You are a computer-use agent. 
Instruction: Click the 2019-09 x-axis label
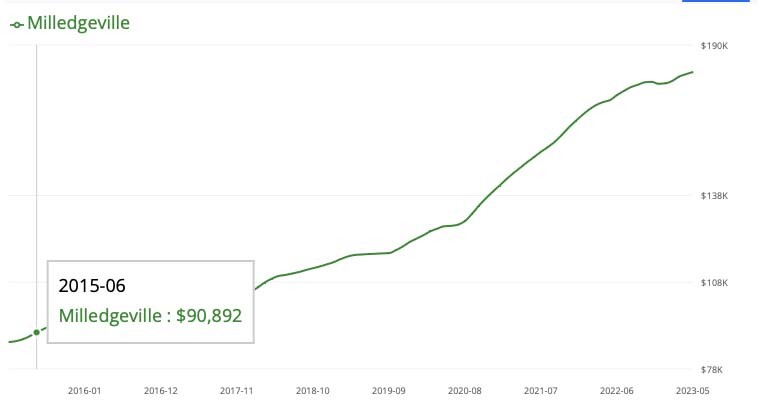(389, 391)
